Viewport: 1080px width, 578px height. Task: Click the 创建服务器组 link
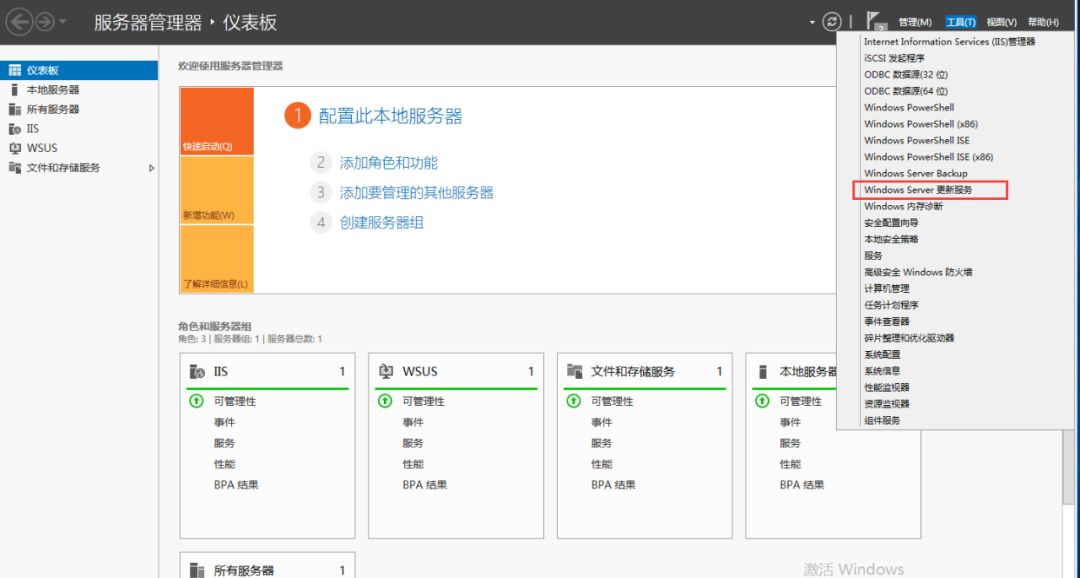point(382,223)
